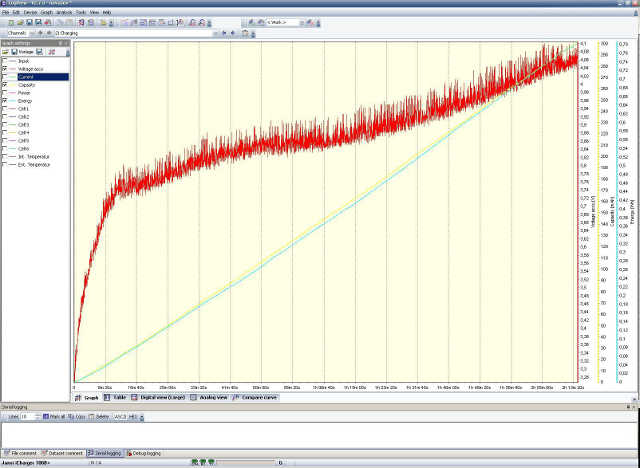Toggle the Voltage curve checkbox
Screen dimensions: 640x468
click(5, 69)
